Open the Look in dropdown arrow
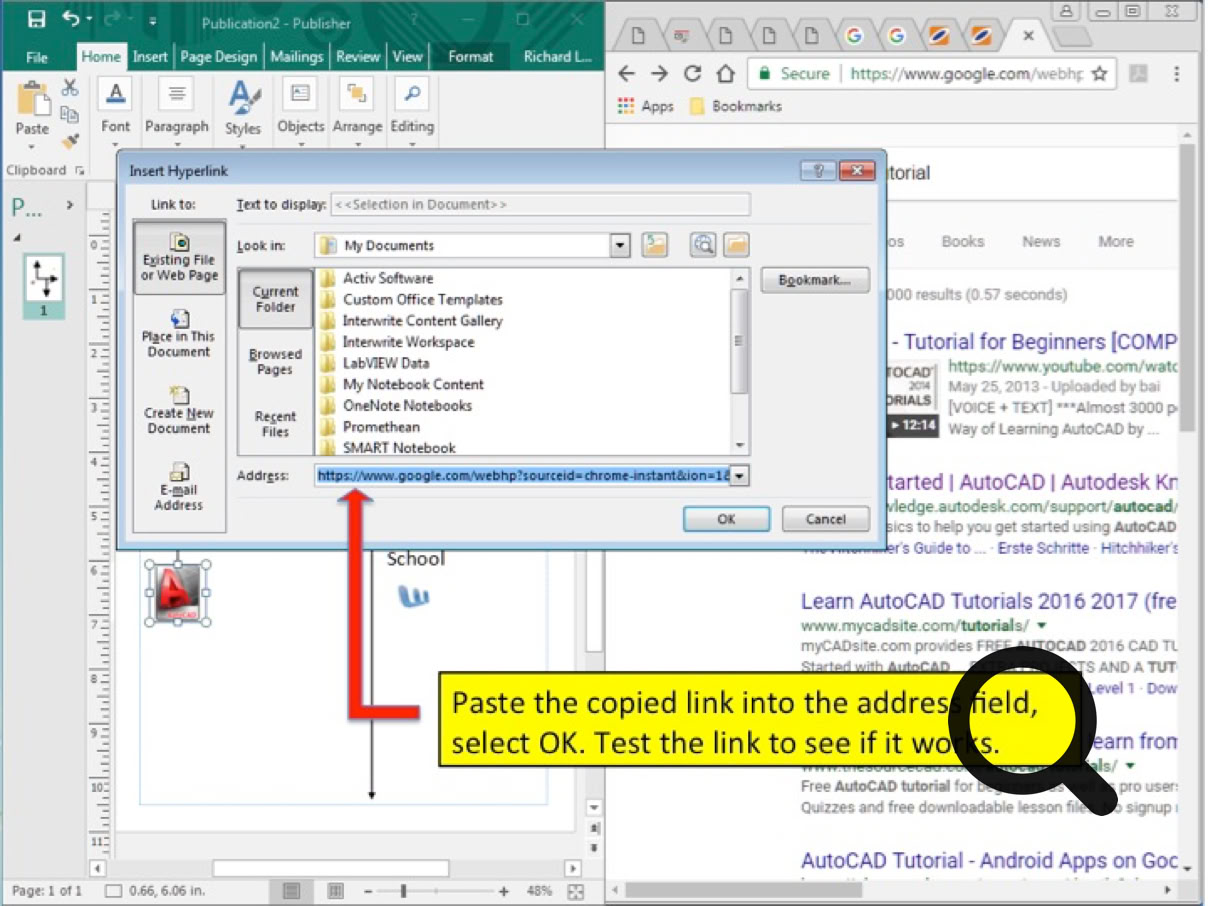Screen dimensions: 1208x906 tap(620, 245)
